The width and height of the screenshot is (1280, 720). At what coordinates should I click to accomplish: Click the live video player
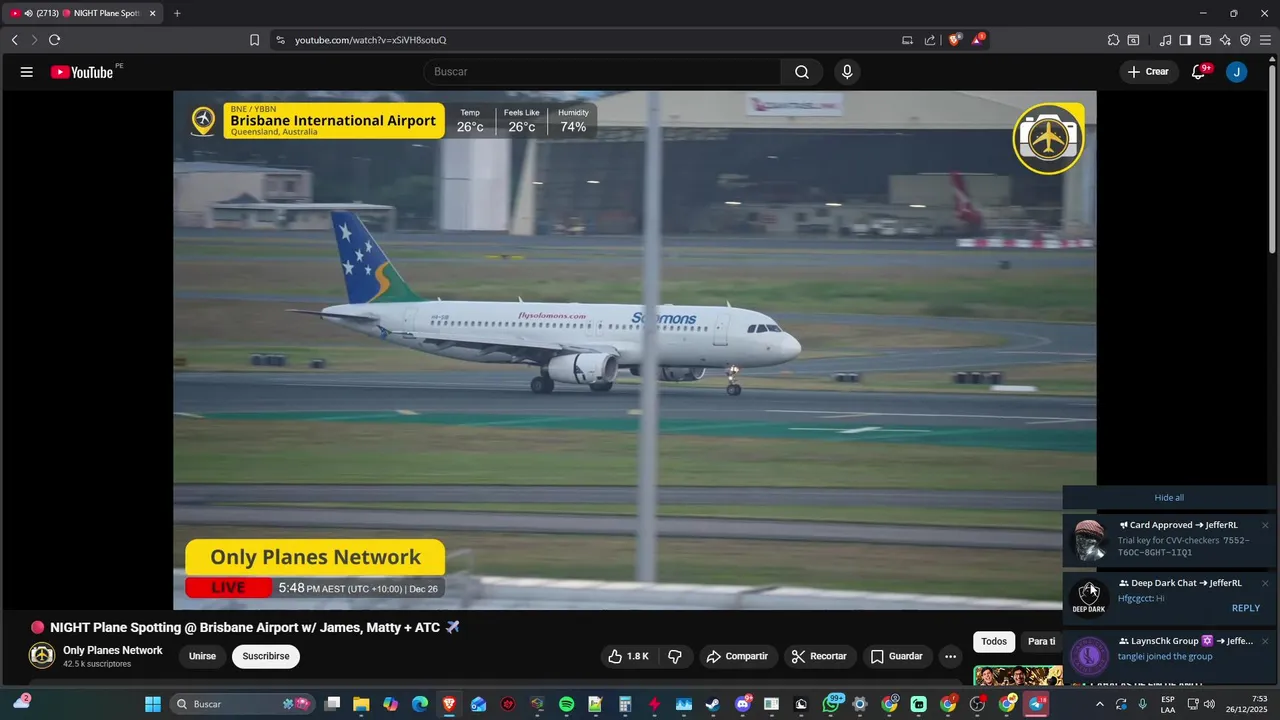pos(635,350)
